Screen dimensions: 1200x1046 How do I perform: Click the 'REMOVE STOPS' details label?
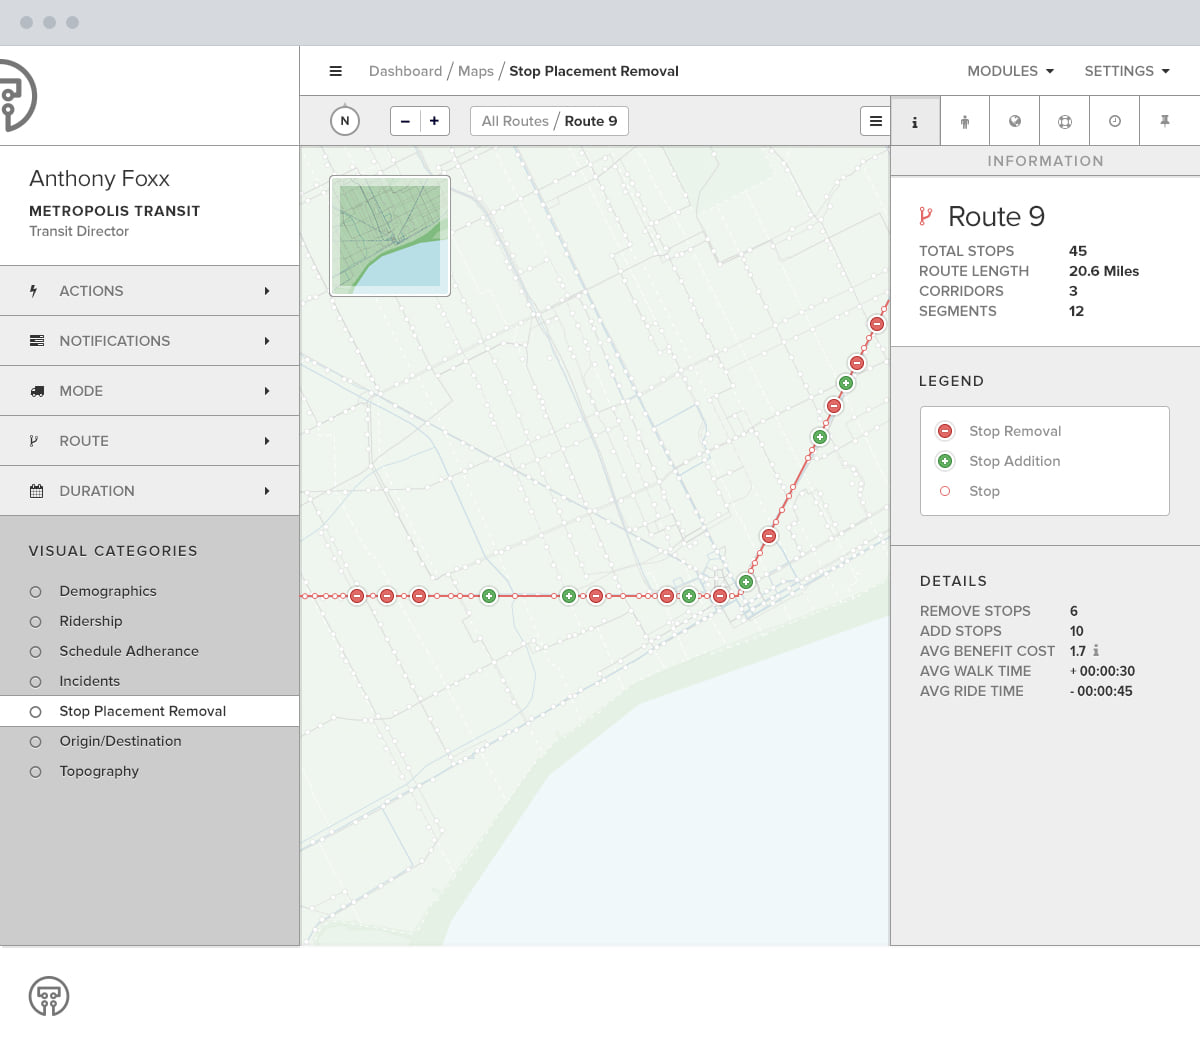[x=975, y=611]
